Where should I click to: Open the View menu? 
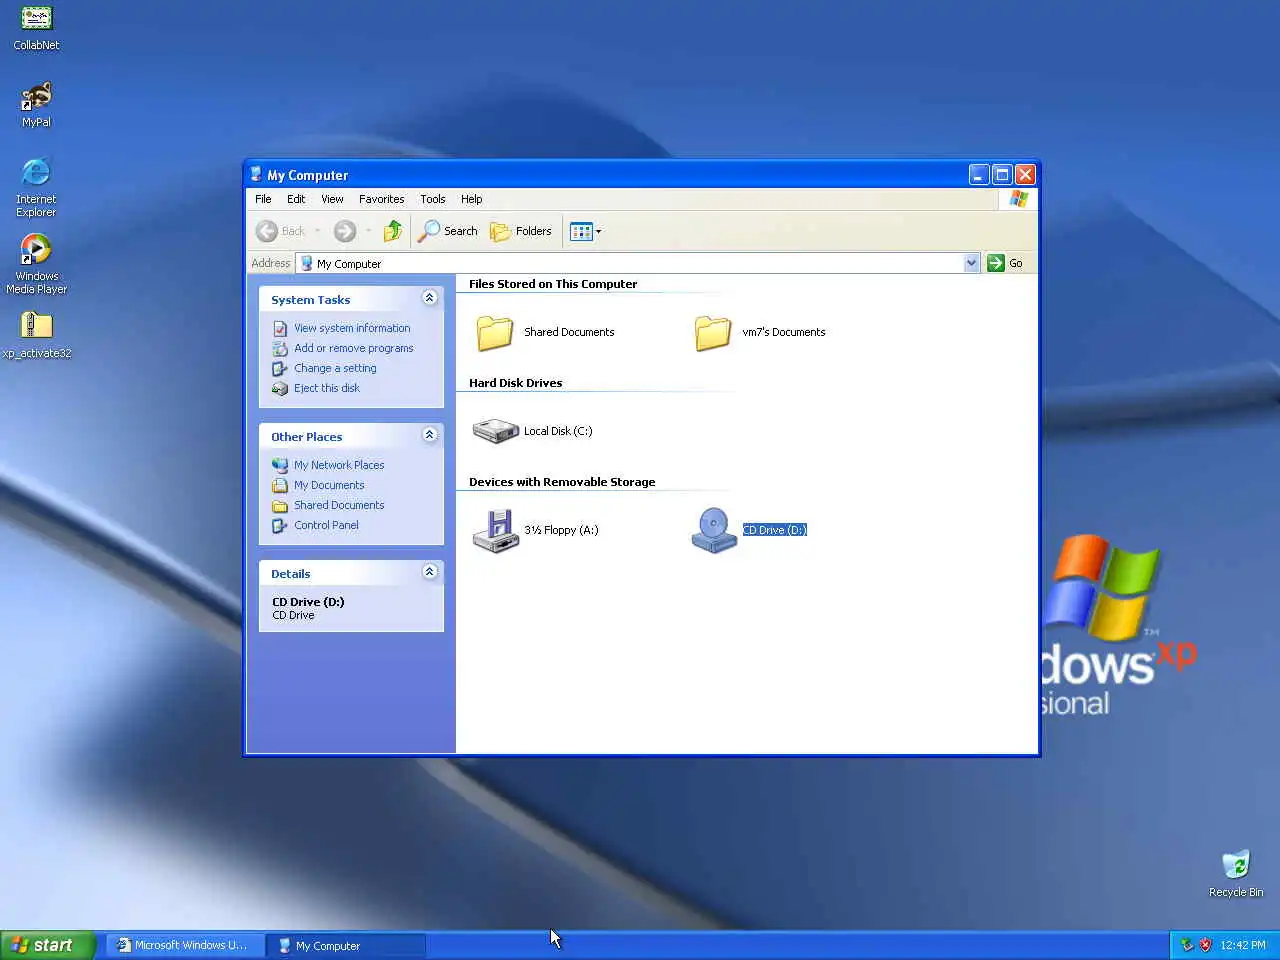332,199
